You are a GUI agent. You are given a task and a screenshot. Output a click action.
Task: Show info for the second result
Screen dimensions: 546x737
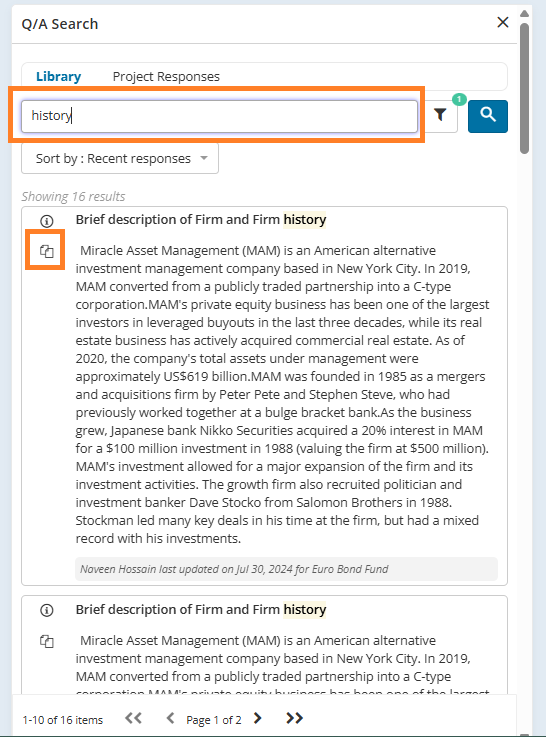[x=47, y=610]
